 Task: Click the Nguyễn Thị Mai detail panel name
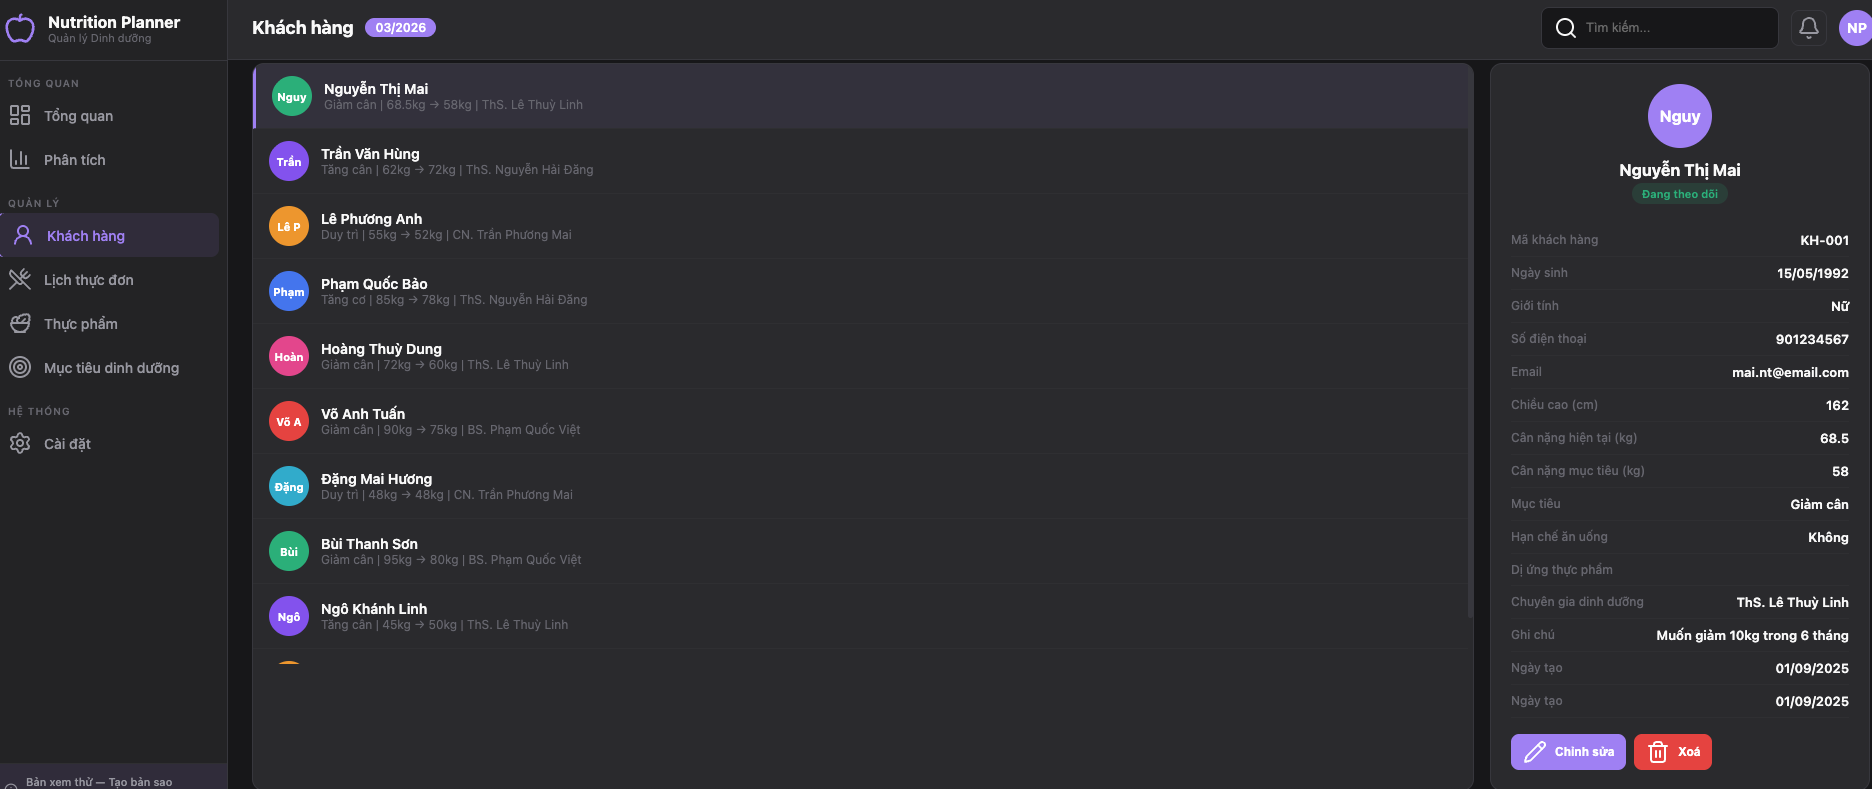pos(1680,170)
